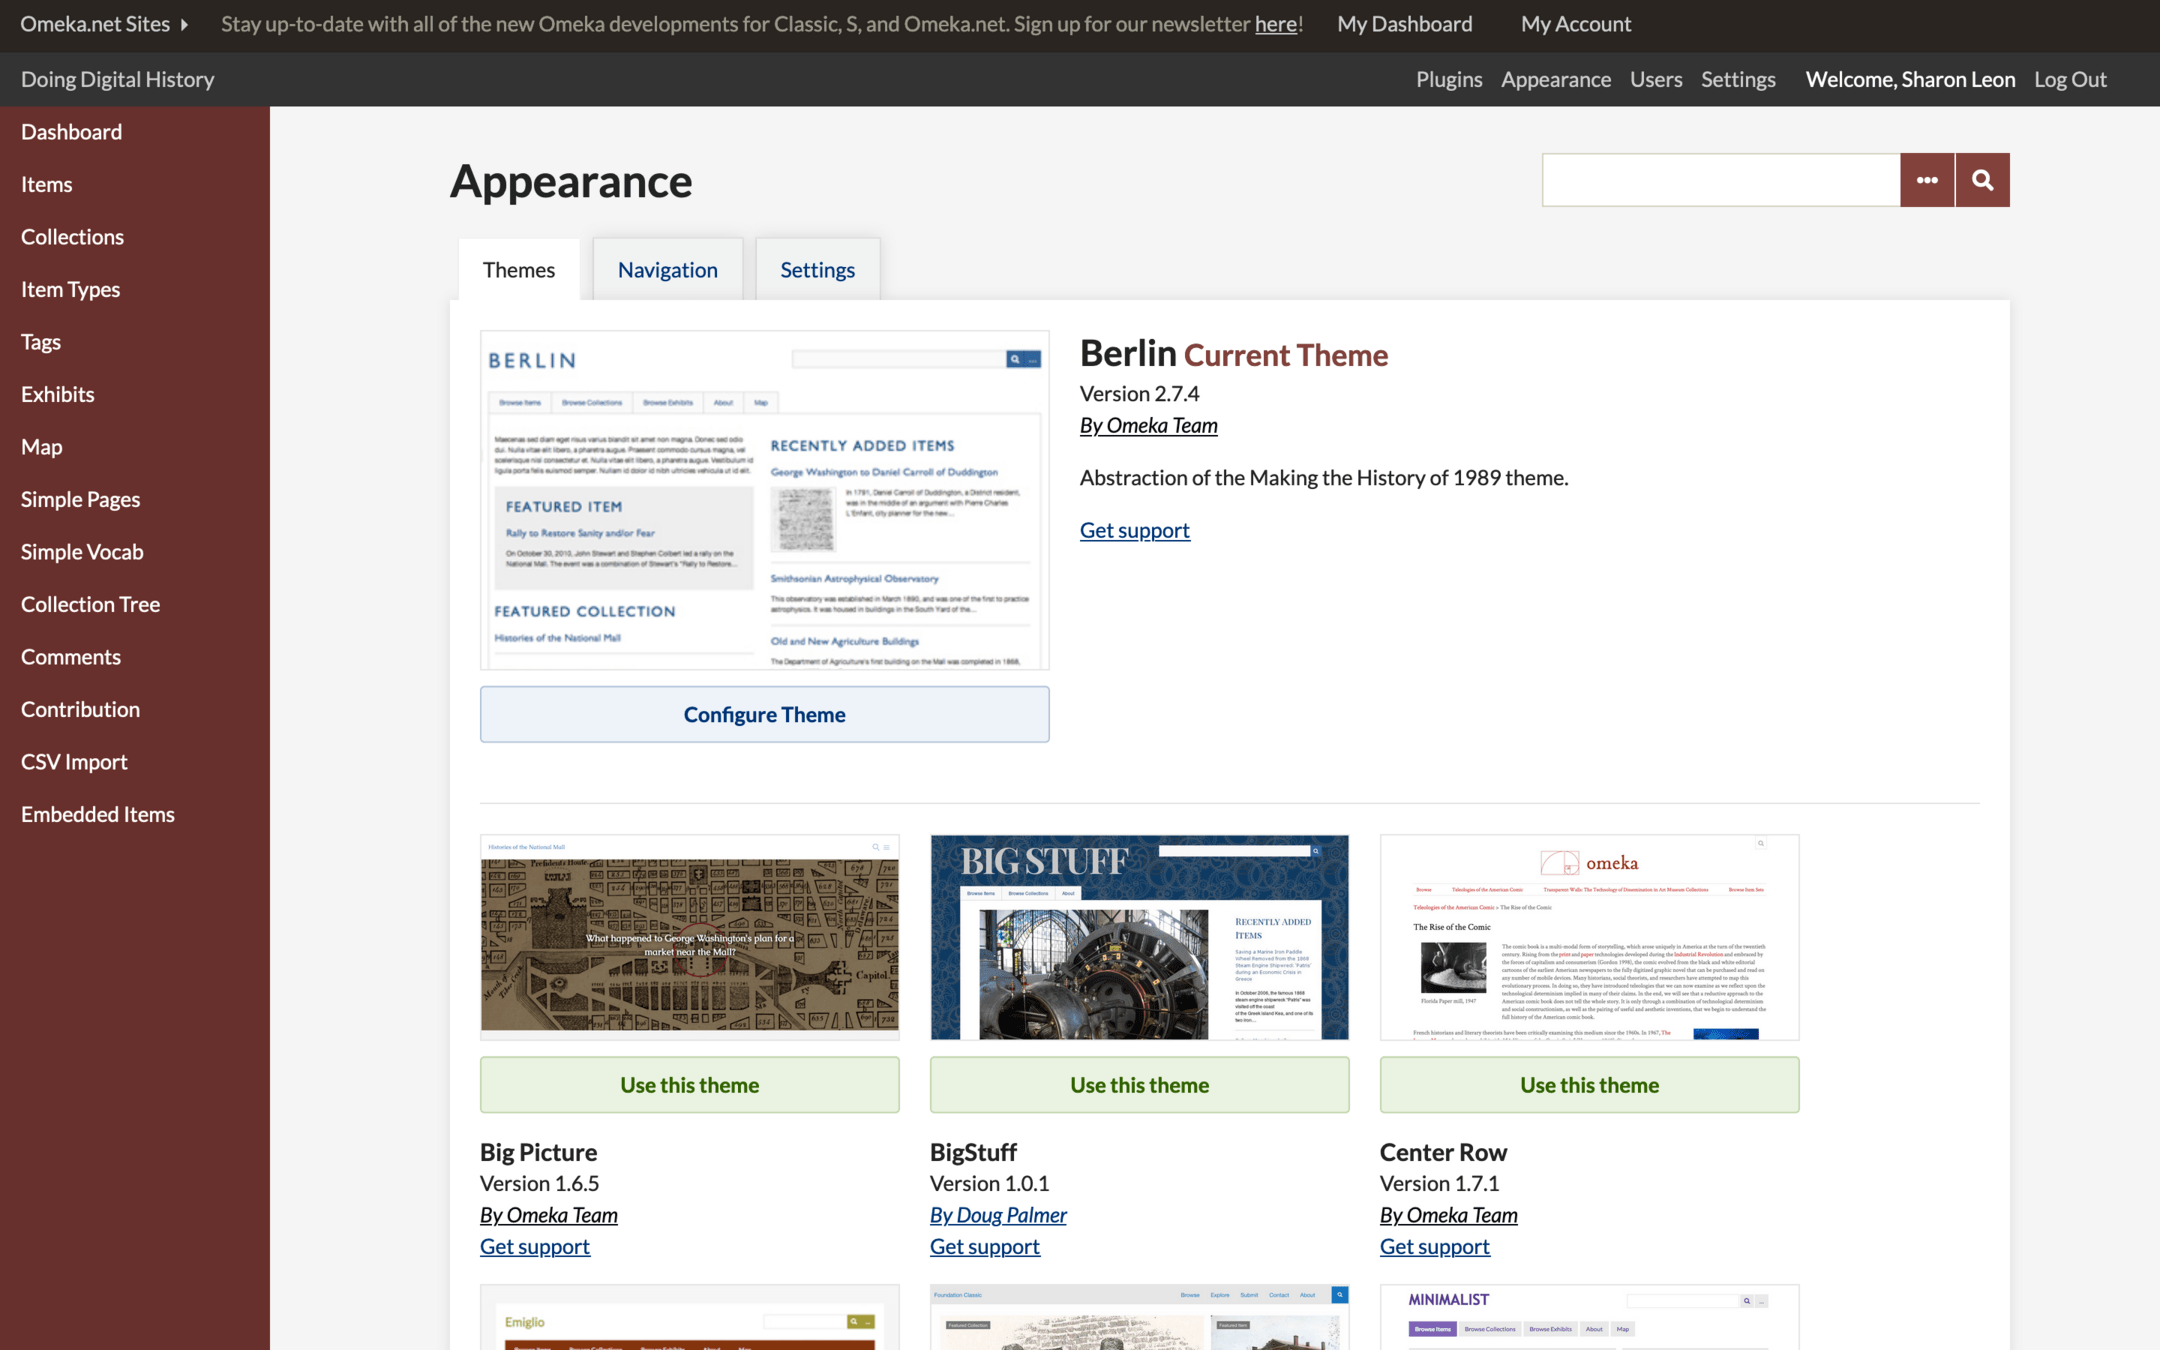This screenshot has width=2160, height=1350.
Task: Go to Exhibits in the sidebar
Action: 58,394
